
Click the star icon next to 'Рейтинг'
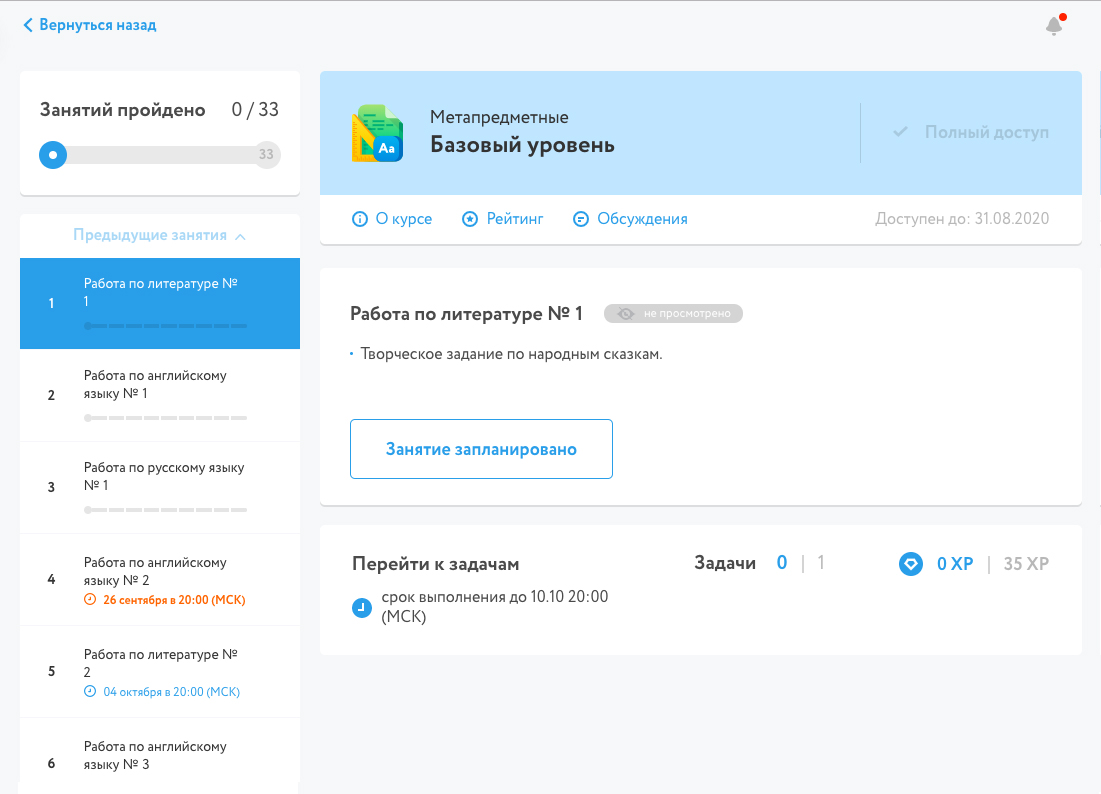(x=470, y=219)
